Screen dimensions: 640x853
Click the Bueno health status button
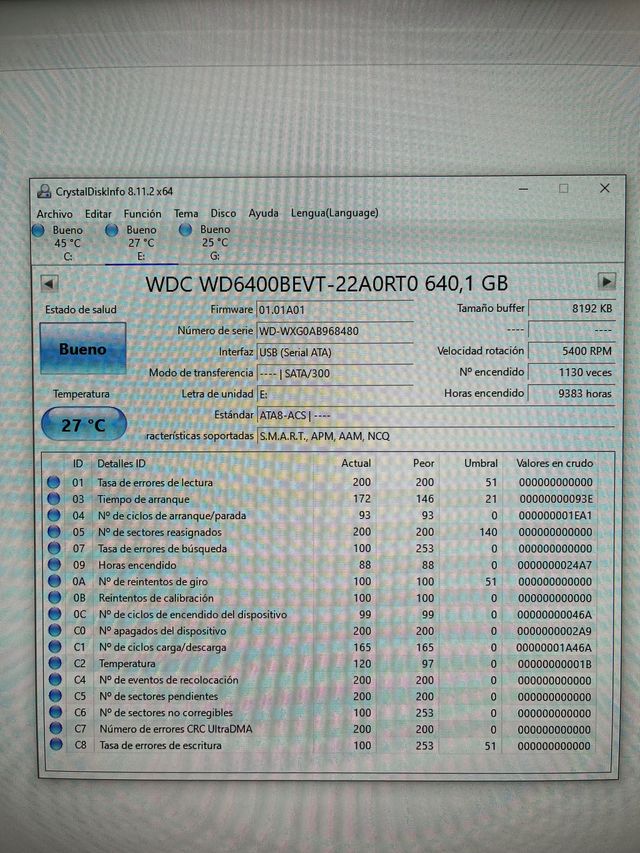[x=83, y=349]
